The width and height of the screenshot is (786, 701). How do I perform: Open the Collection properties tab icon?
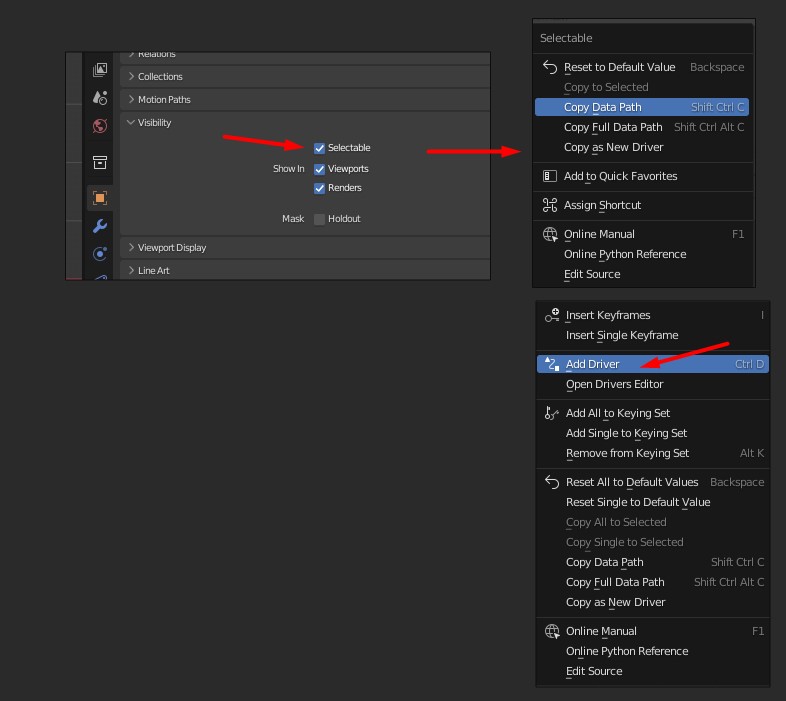pyautogui.click(x=100, y=162)
